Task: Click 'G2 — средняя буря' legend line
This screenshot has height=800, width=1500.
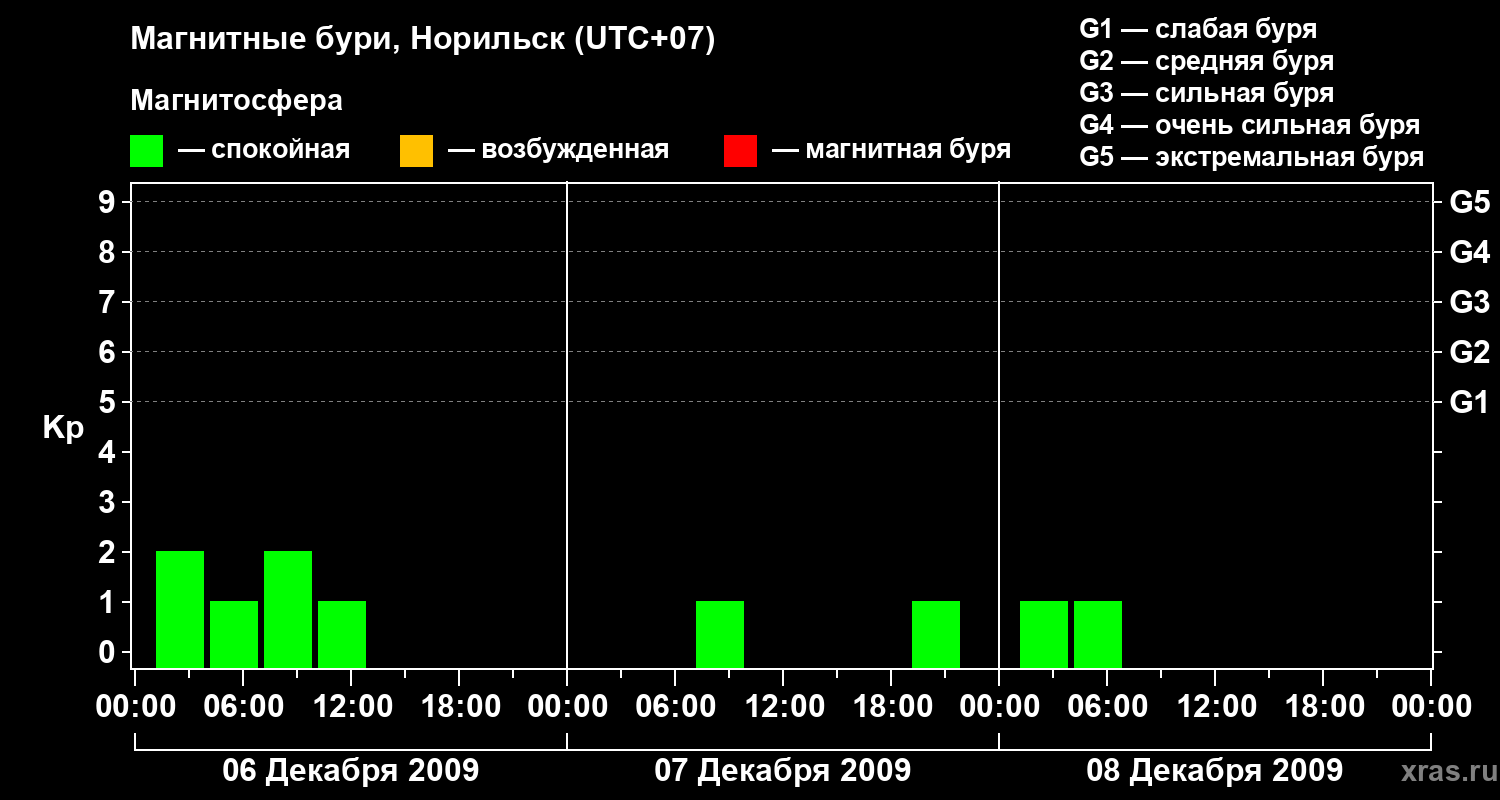Action: (x=1206, y=61)
